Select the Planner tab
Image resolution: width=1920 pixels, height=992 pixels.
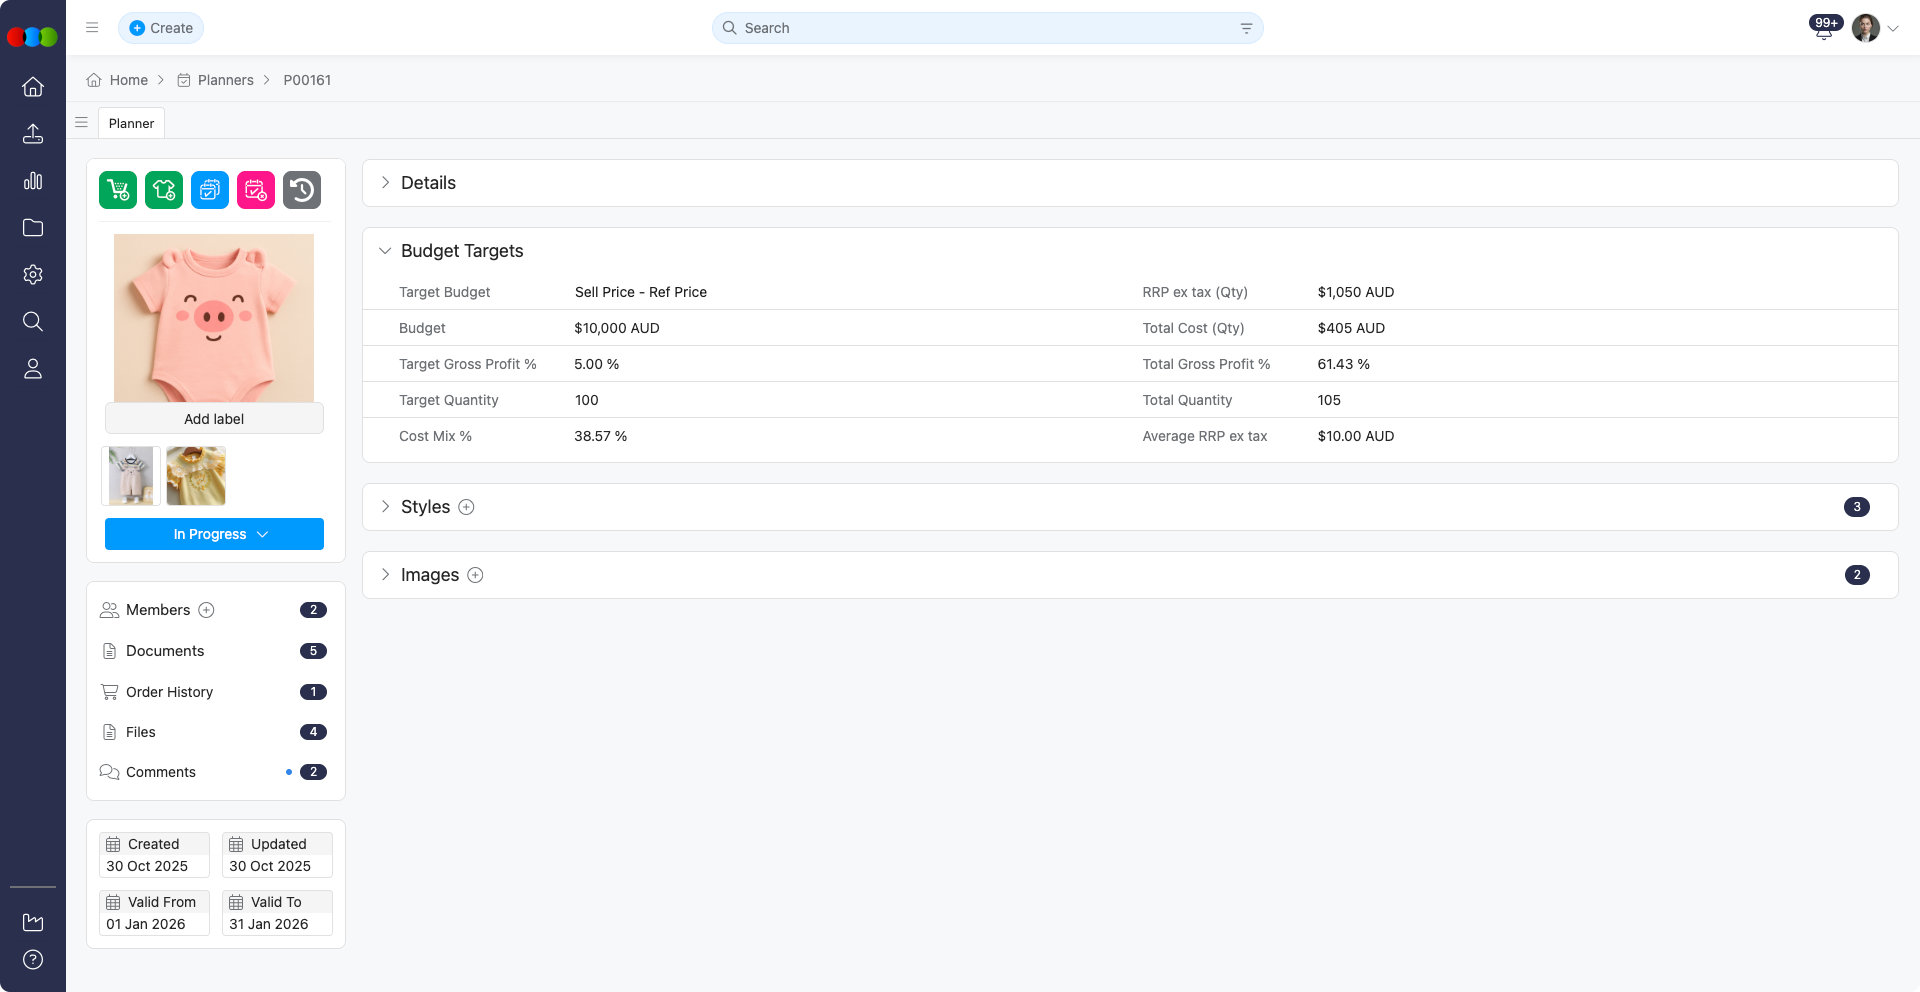point(131,123)
